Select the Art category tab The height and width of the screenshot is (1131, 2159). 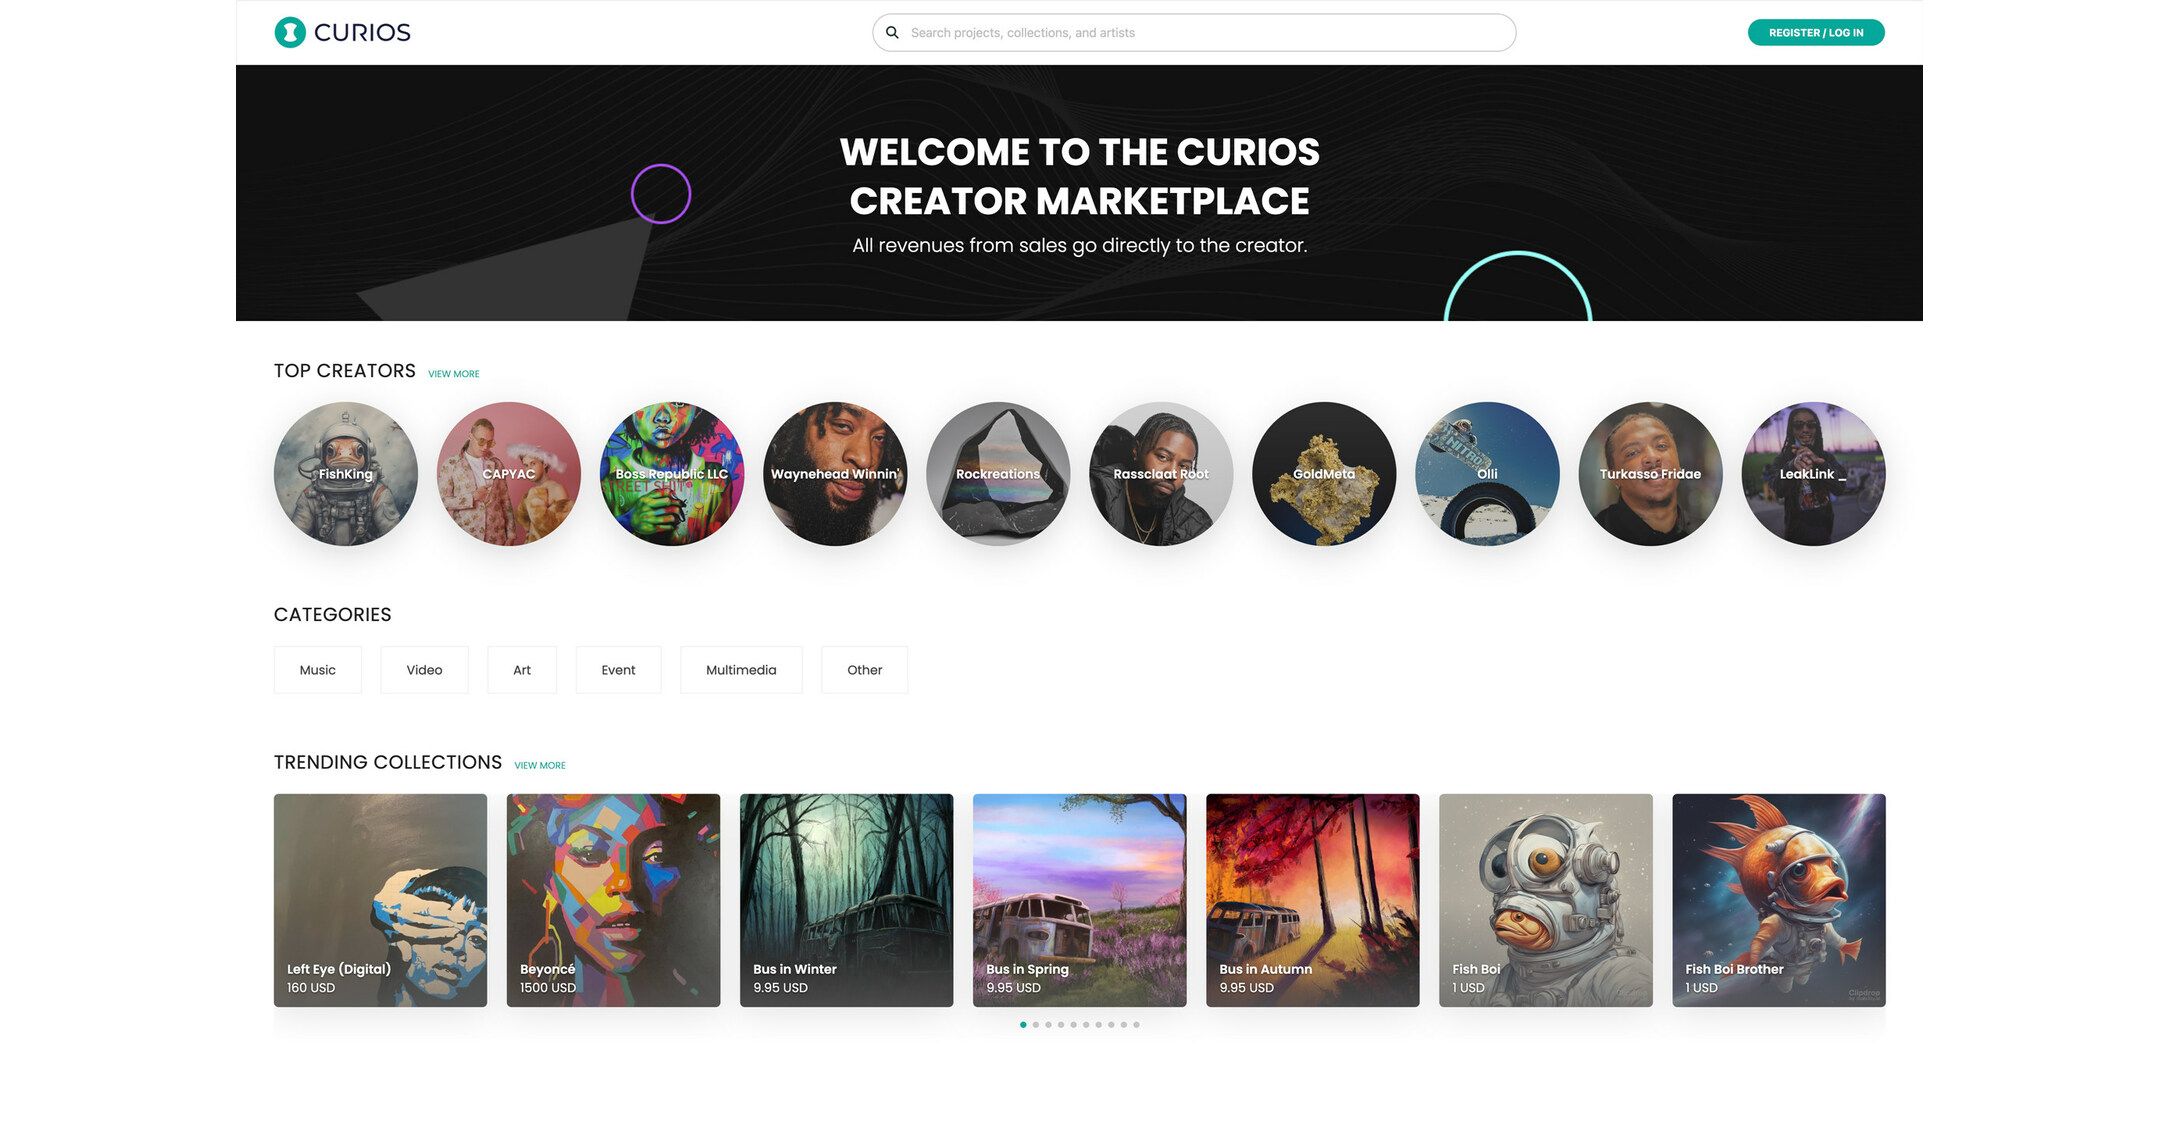(x=521, y=668)
